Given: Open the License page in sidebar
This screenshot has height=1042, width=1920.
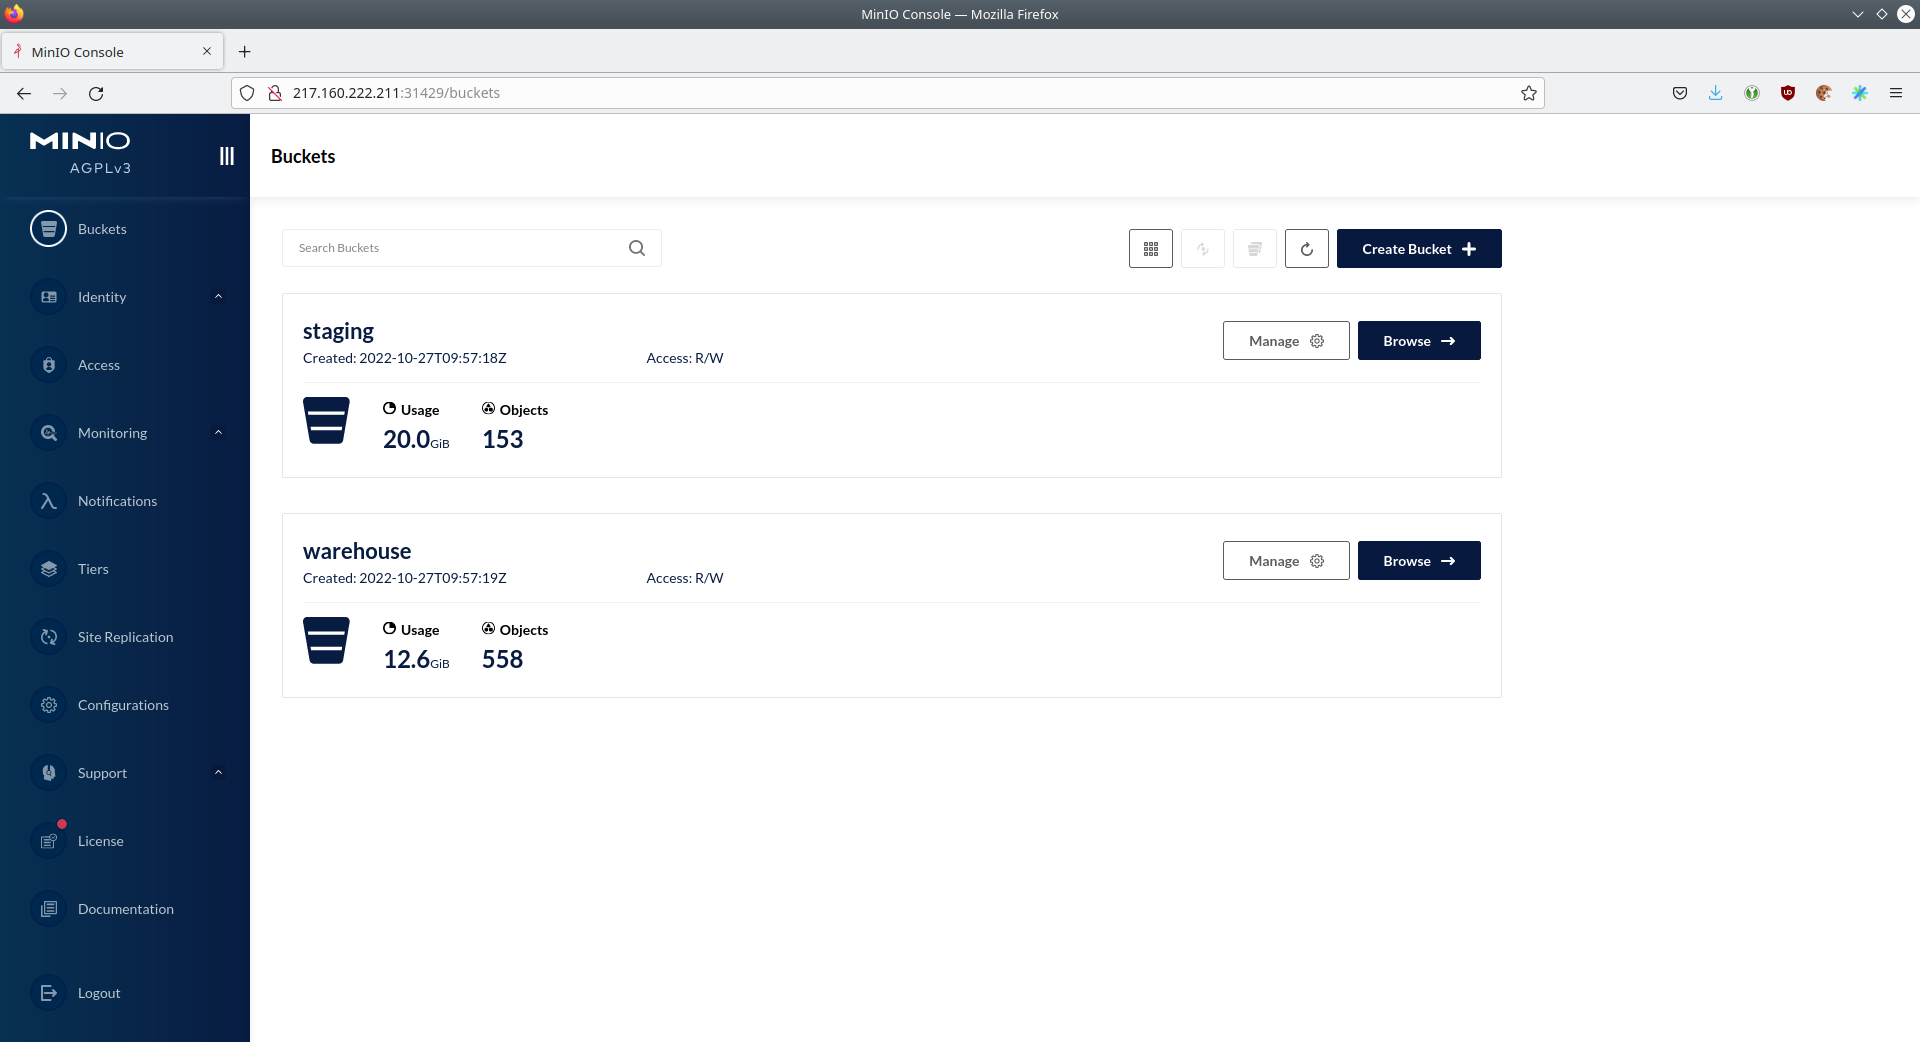Looking at the screenshot, I should click(x=100, y=841).
